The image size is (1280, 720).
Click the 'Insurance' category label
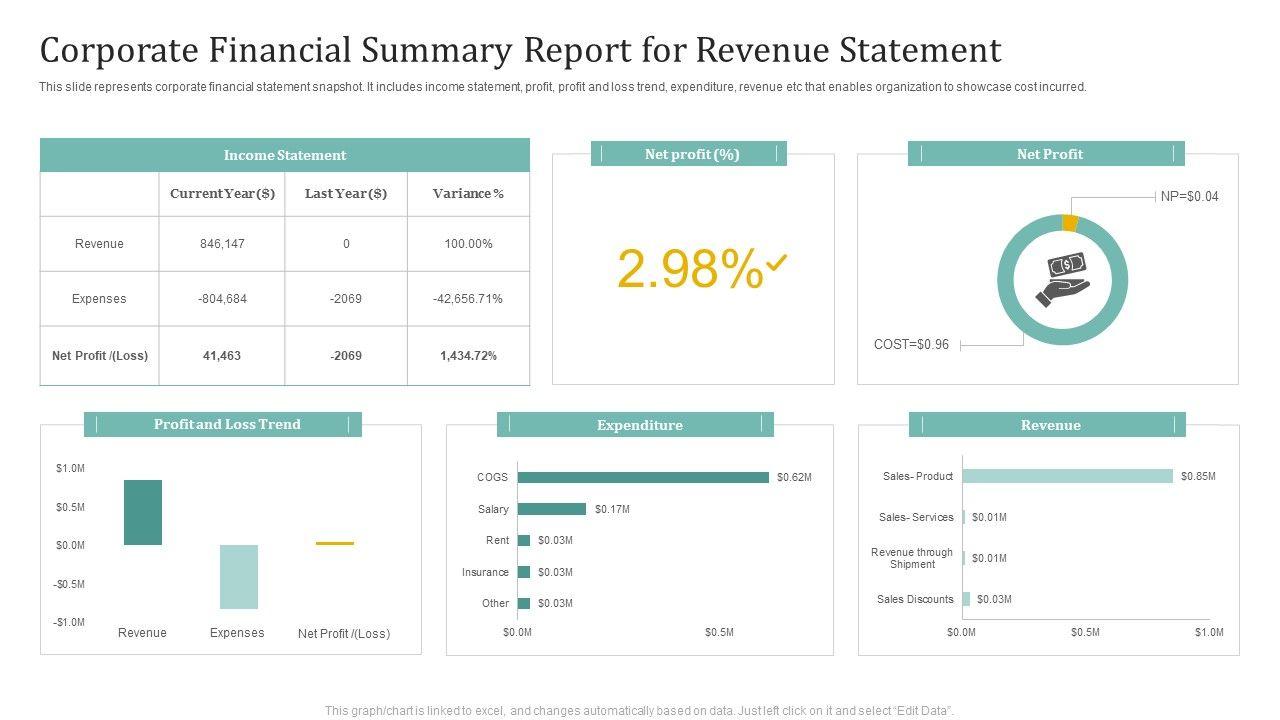[485, 573]
